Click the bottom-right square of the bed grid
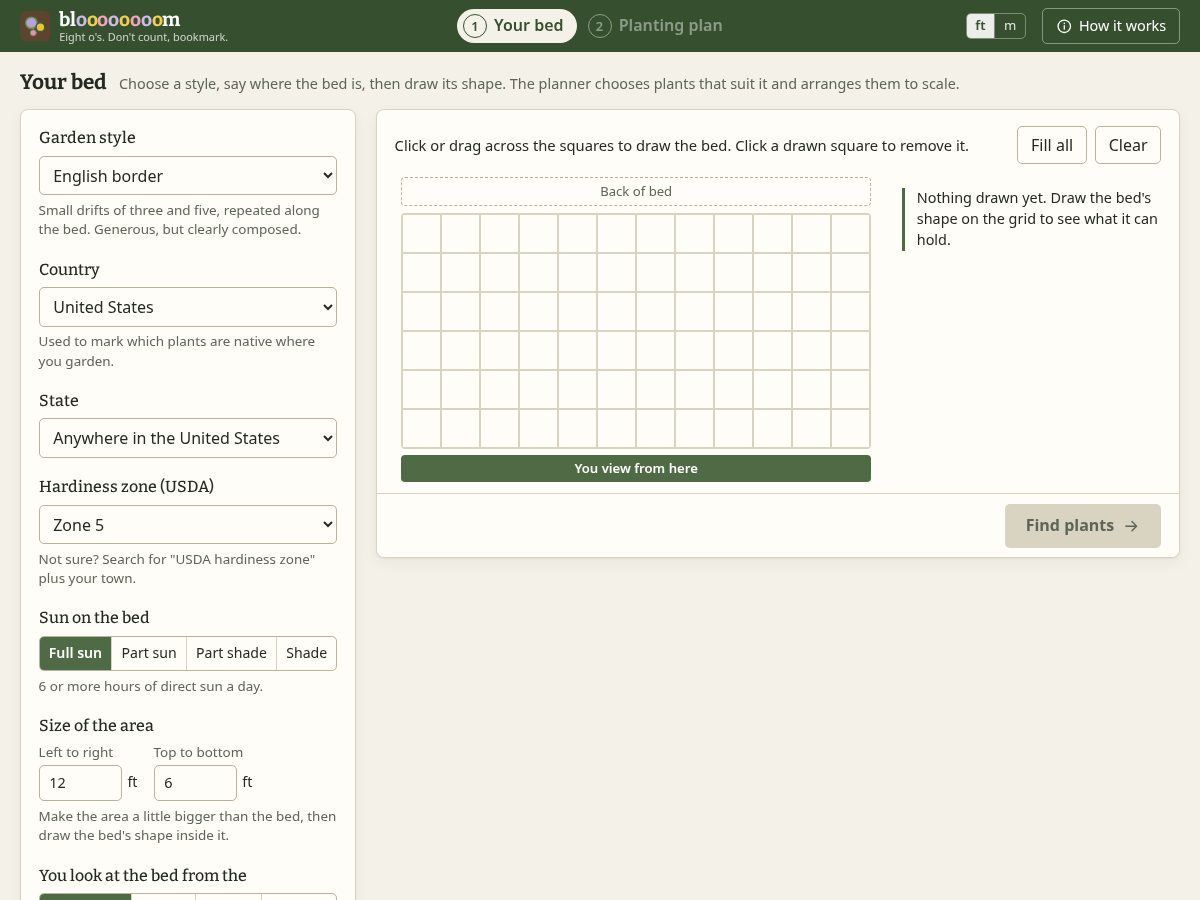The width and height of the screenshot is (1200, 900). click(x=850, y=428)
